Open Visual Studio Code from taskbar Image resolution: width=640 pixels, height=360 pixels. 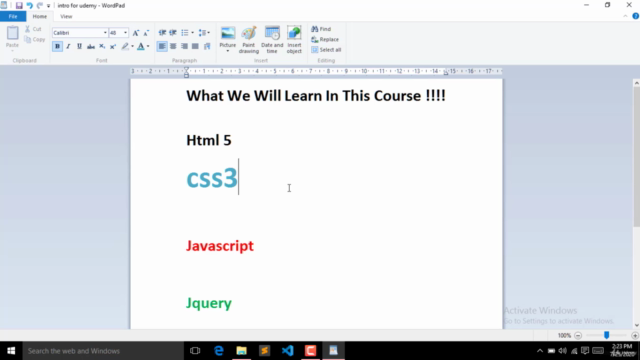click(287, 351)
